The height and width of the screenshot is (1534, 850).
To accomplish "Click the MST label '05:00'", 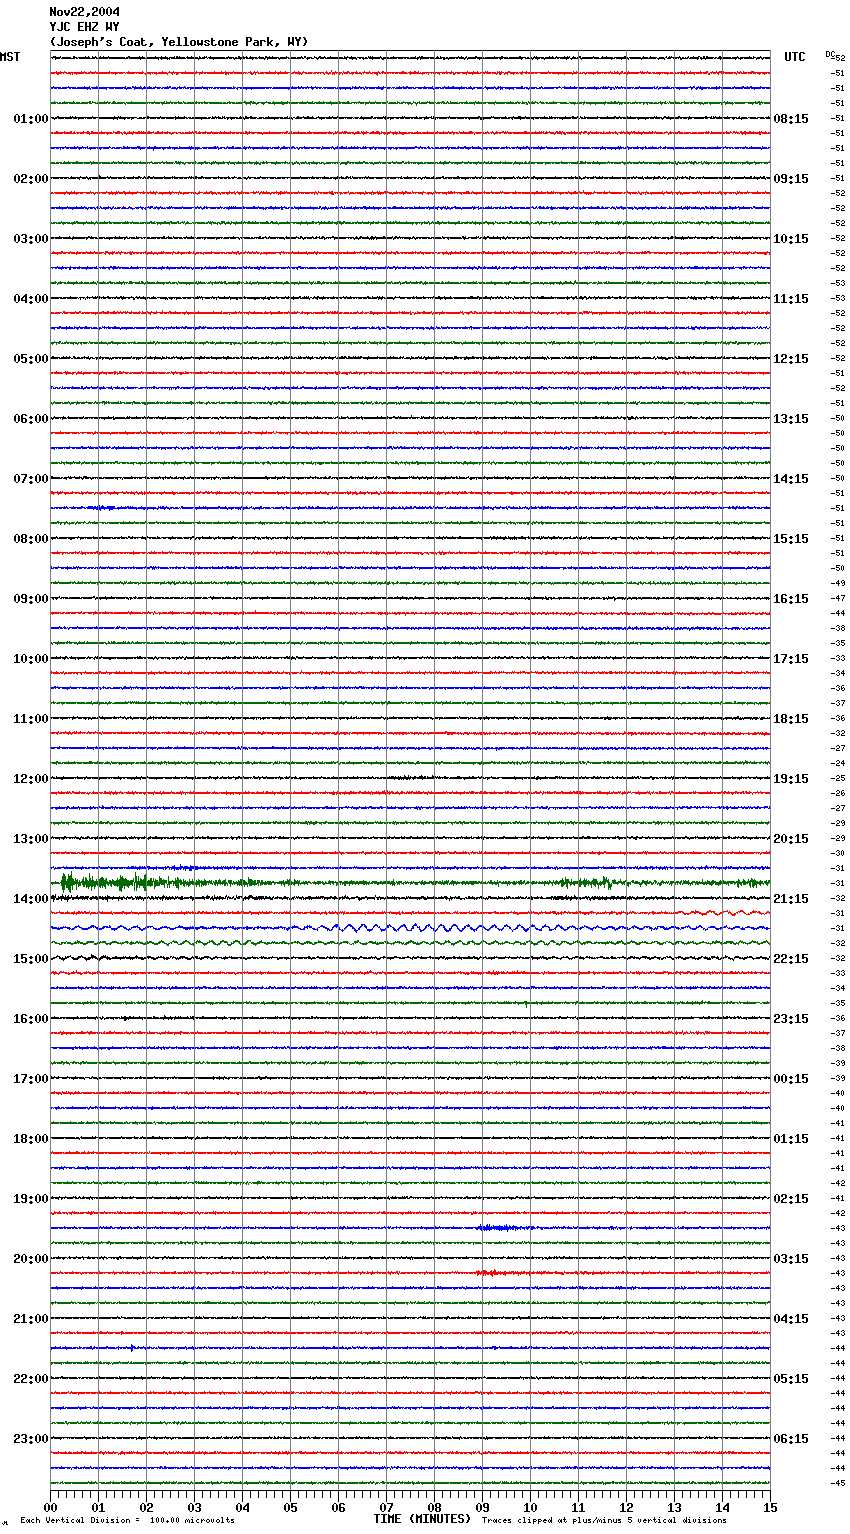I will (x=31, y=359).
